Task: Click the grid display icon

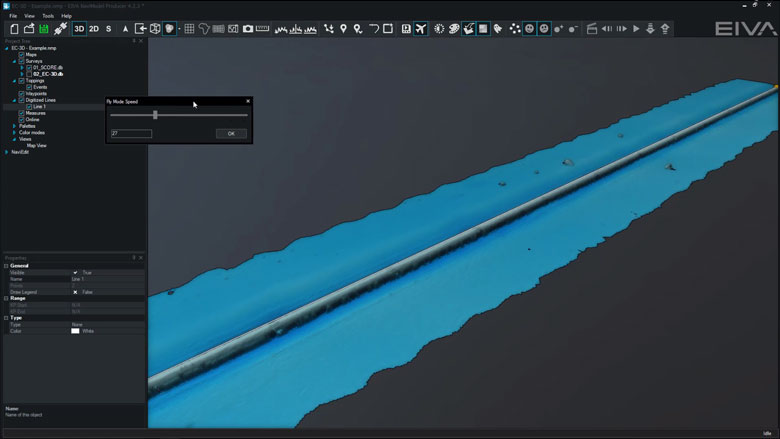Action: pyautogui.click(x=189, y=29)
